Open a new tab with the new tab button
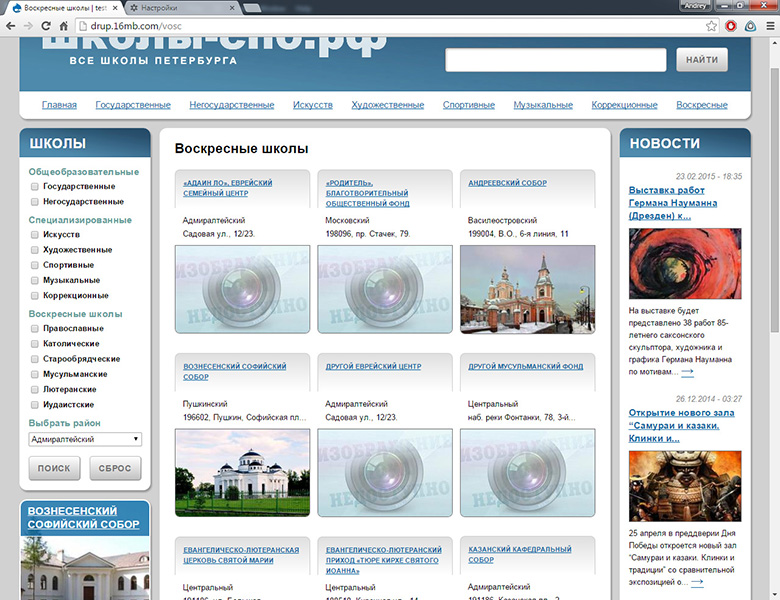The height and width of the screenshot is (600, 780). click(252, 8)
